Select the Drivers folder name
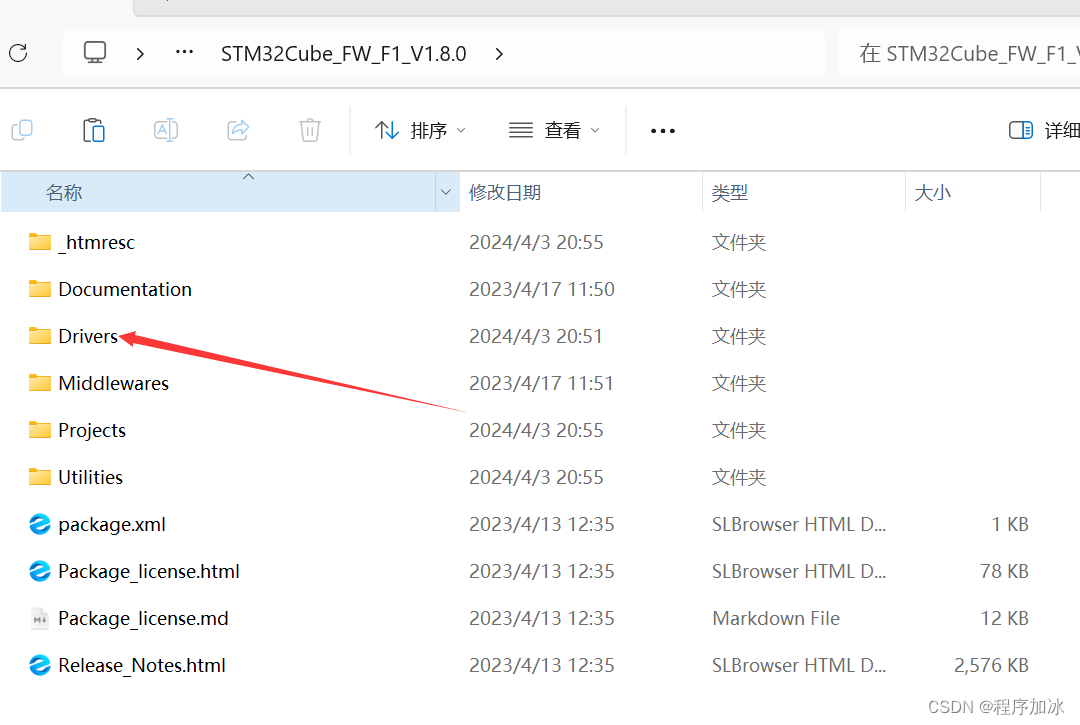Image resolution: width=1080 pixels, height=725 pixels. (88, 336)
